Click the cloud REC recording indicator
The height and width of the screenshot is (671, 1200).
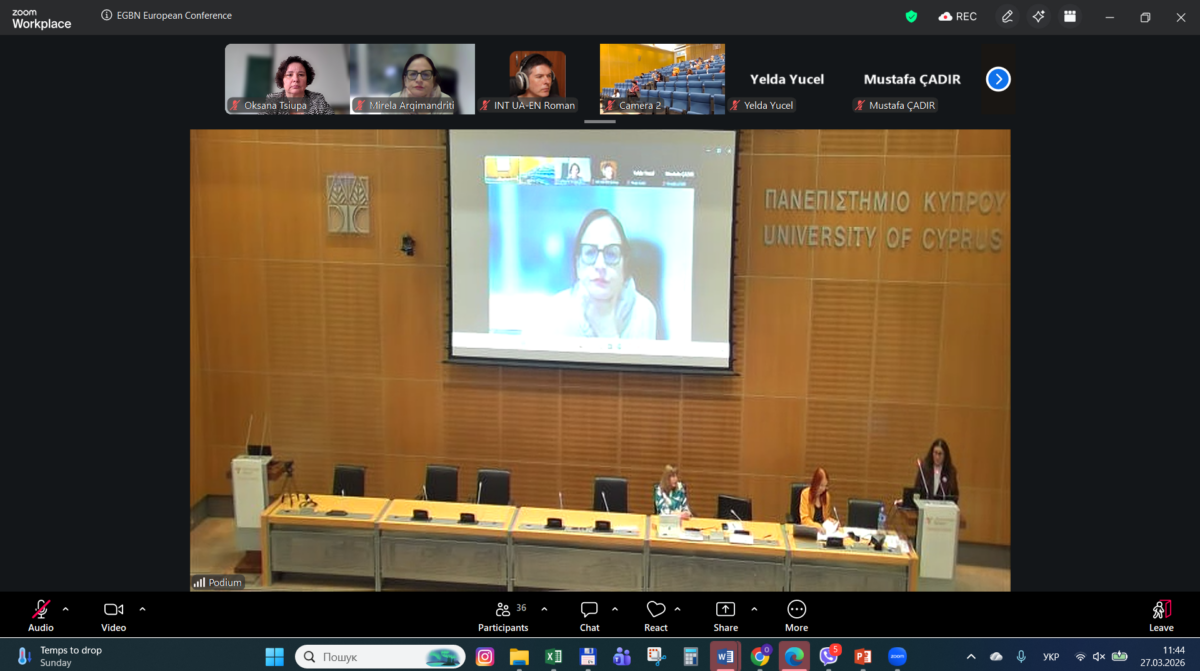(957, 16)
